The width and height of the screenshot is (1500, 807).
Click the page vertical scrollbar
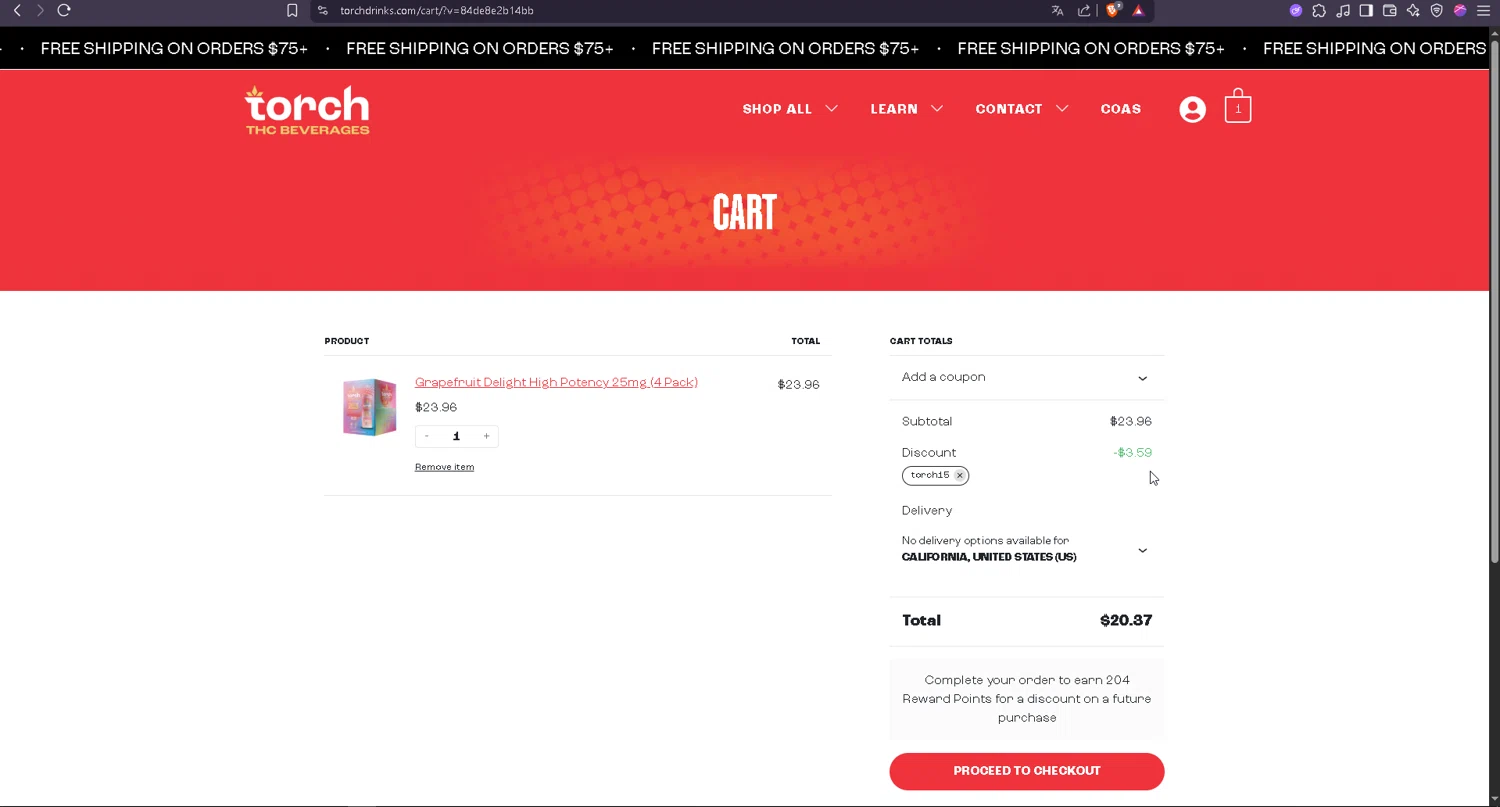click(x=1494, y=300)
